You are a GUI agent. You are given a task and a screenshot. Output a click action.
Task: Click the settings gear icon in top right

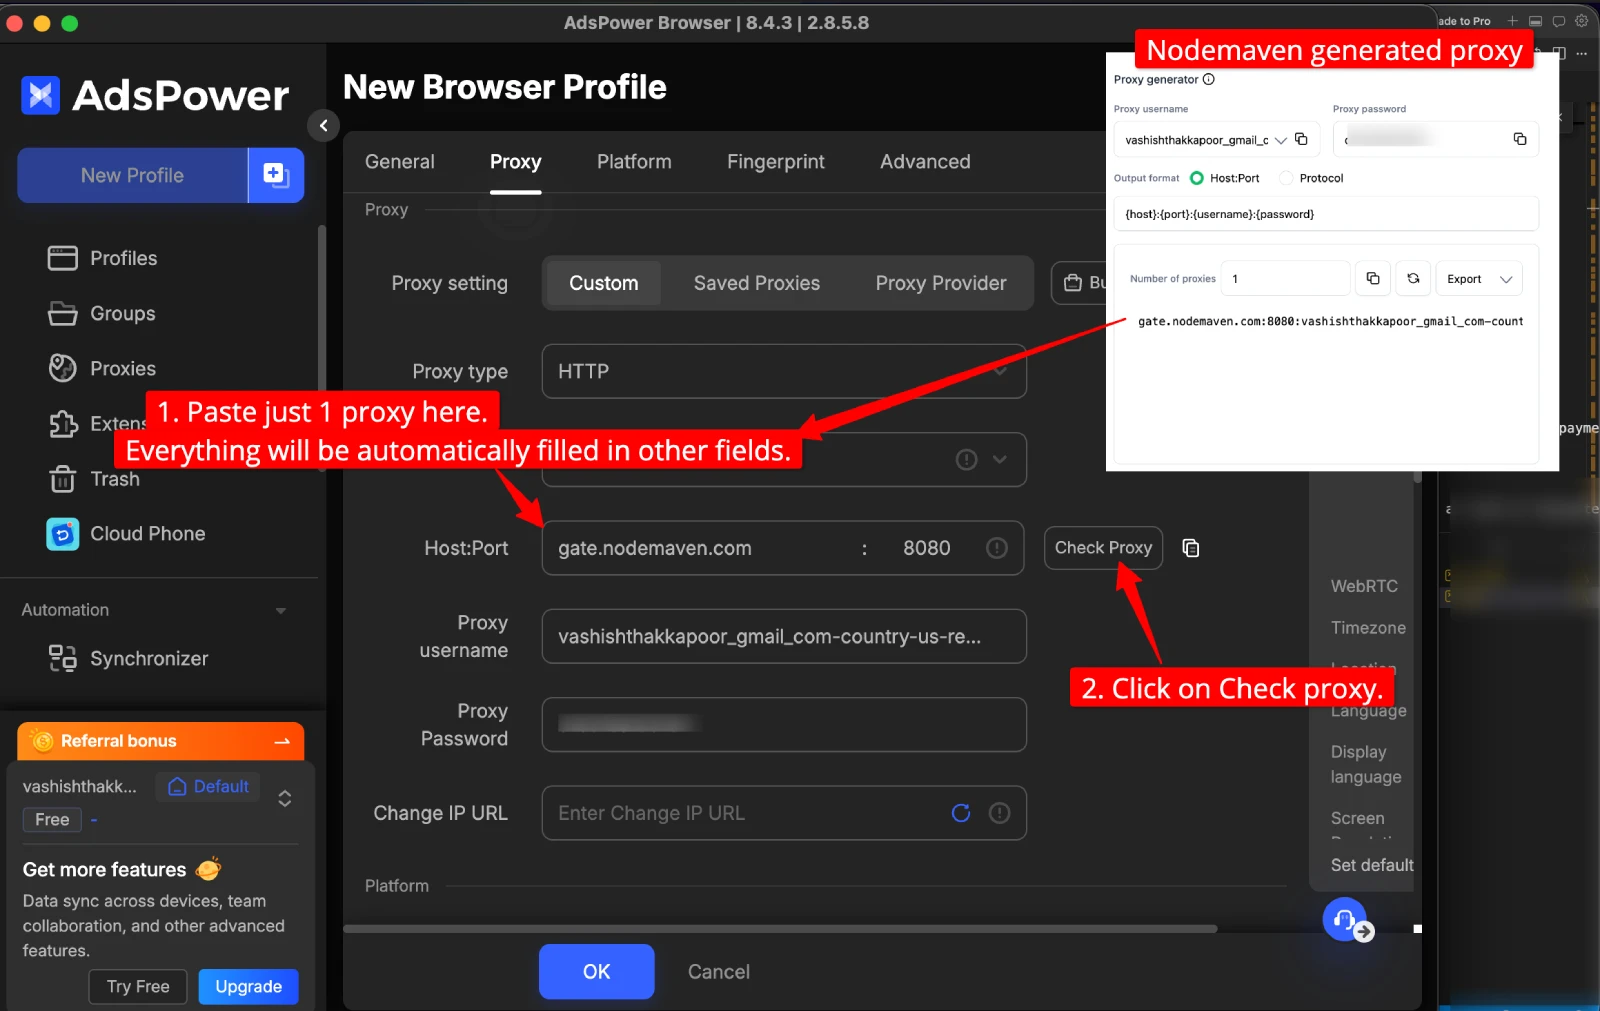(x=1581, y=21)
